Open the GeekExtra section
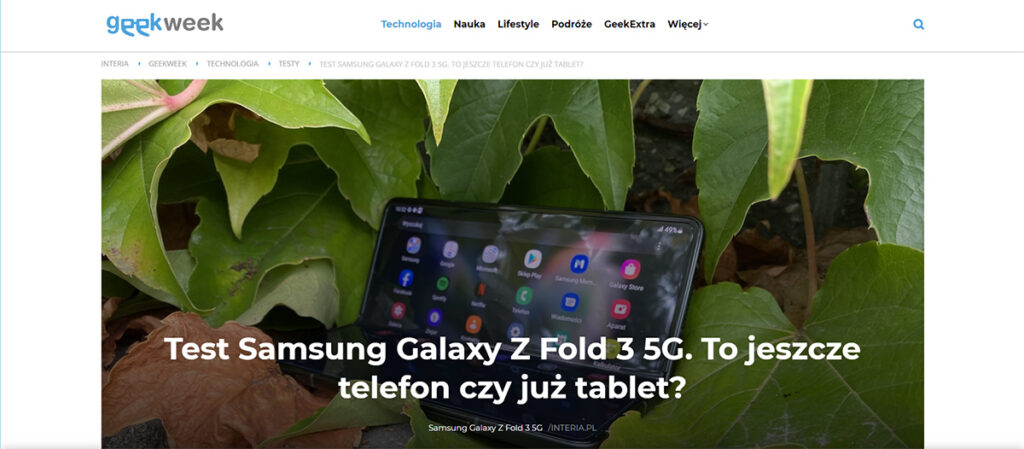 630,24
